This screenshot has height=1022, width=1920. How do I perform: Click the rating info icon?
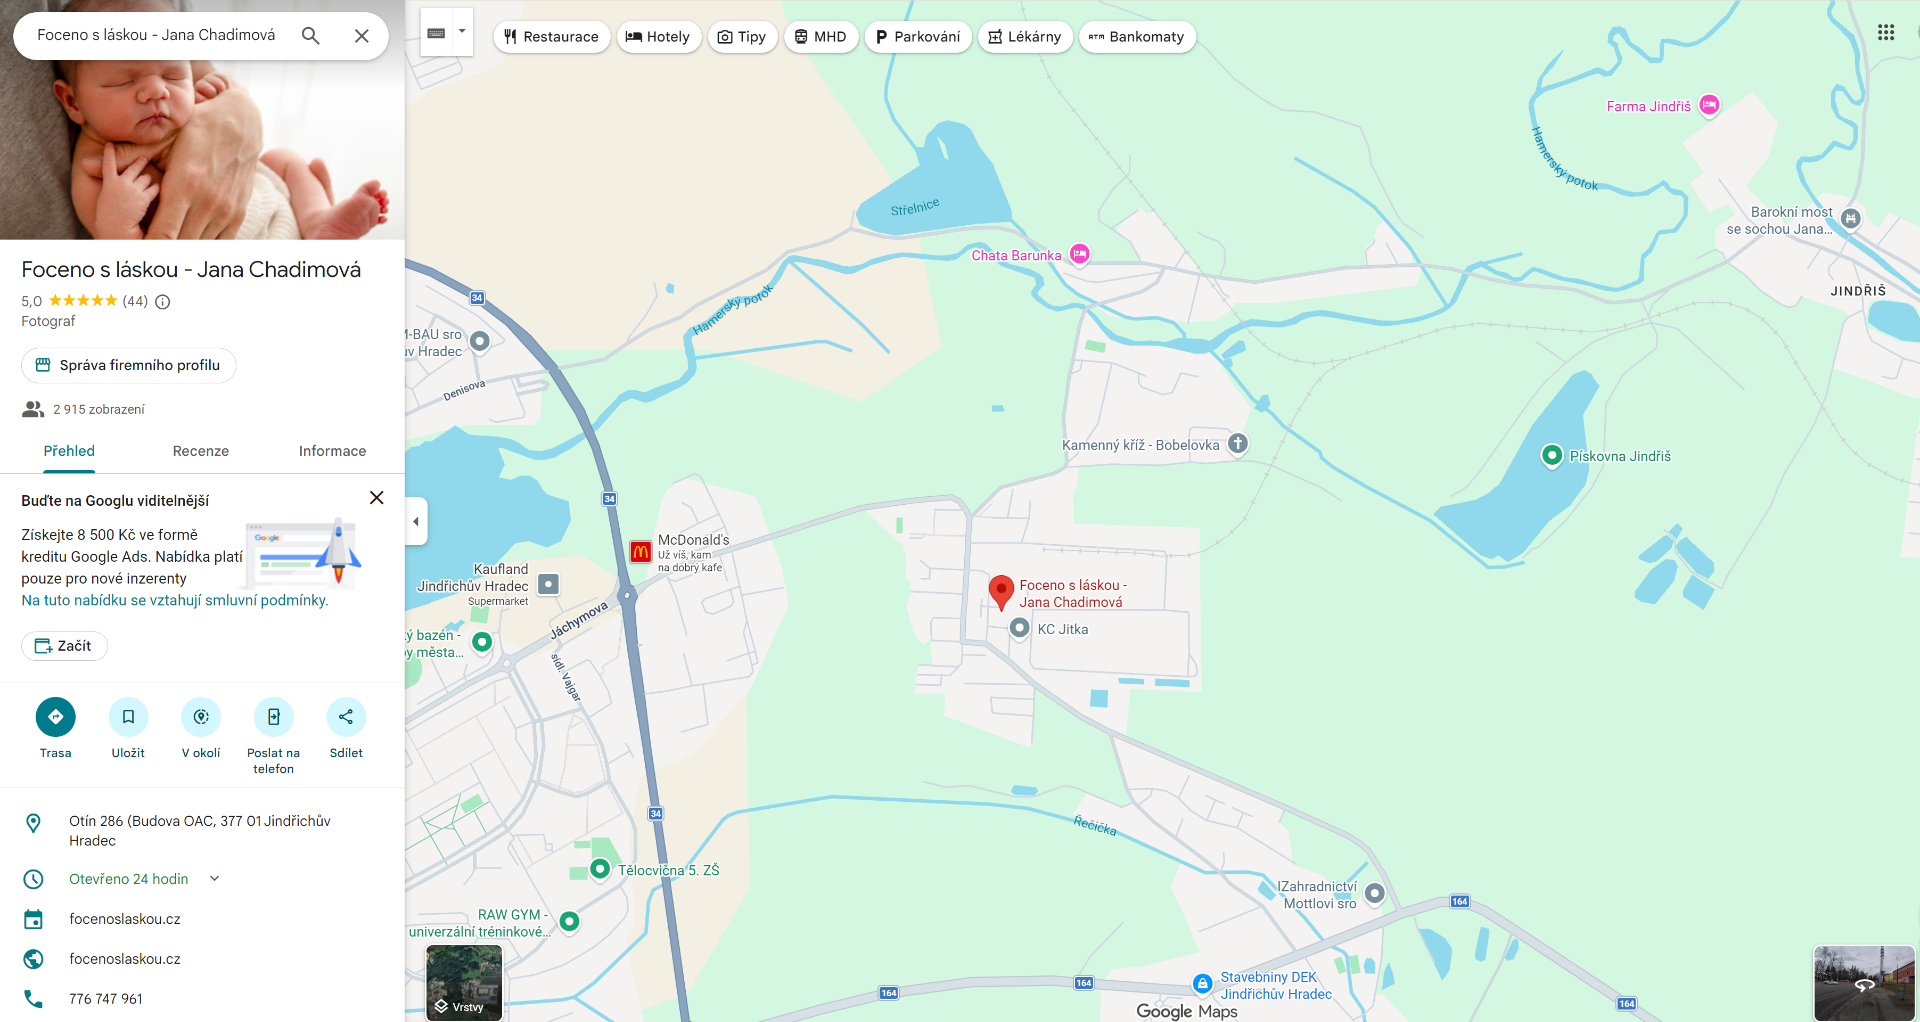pos(163,302)
